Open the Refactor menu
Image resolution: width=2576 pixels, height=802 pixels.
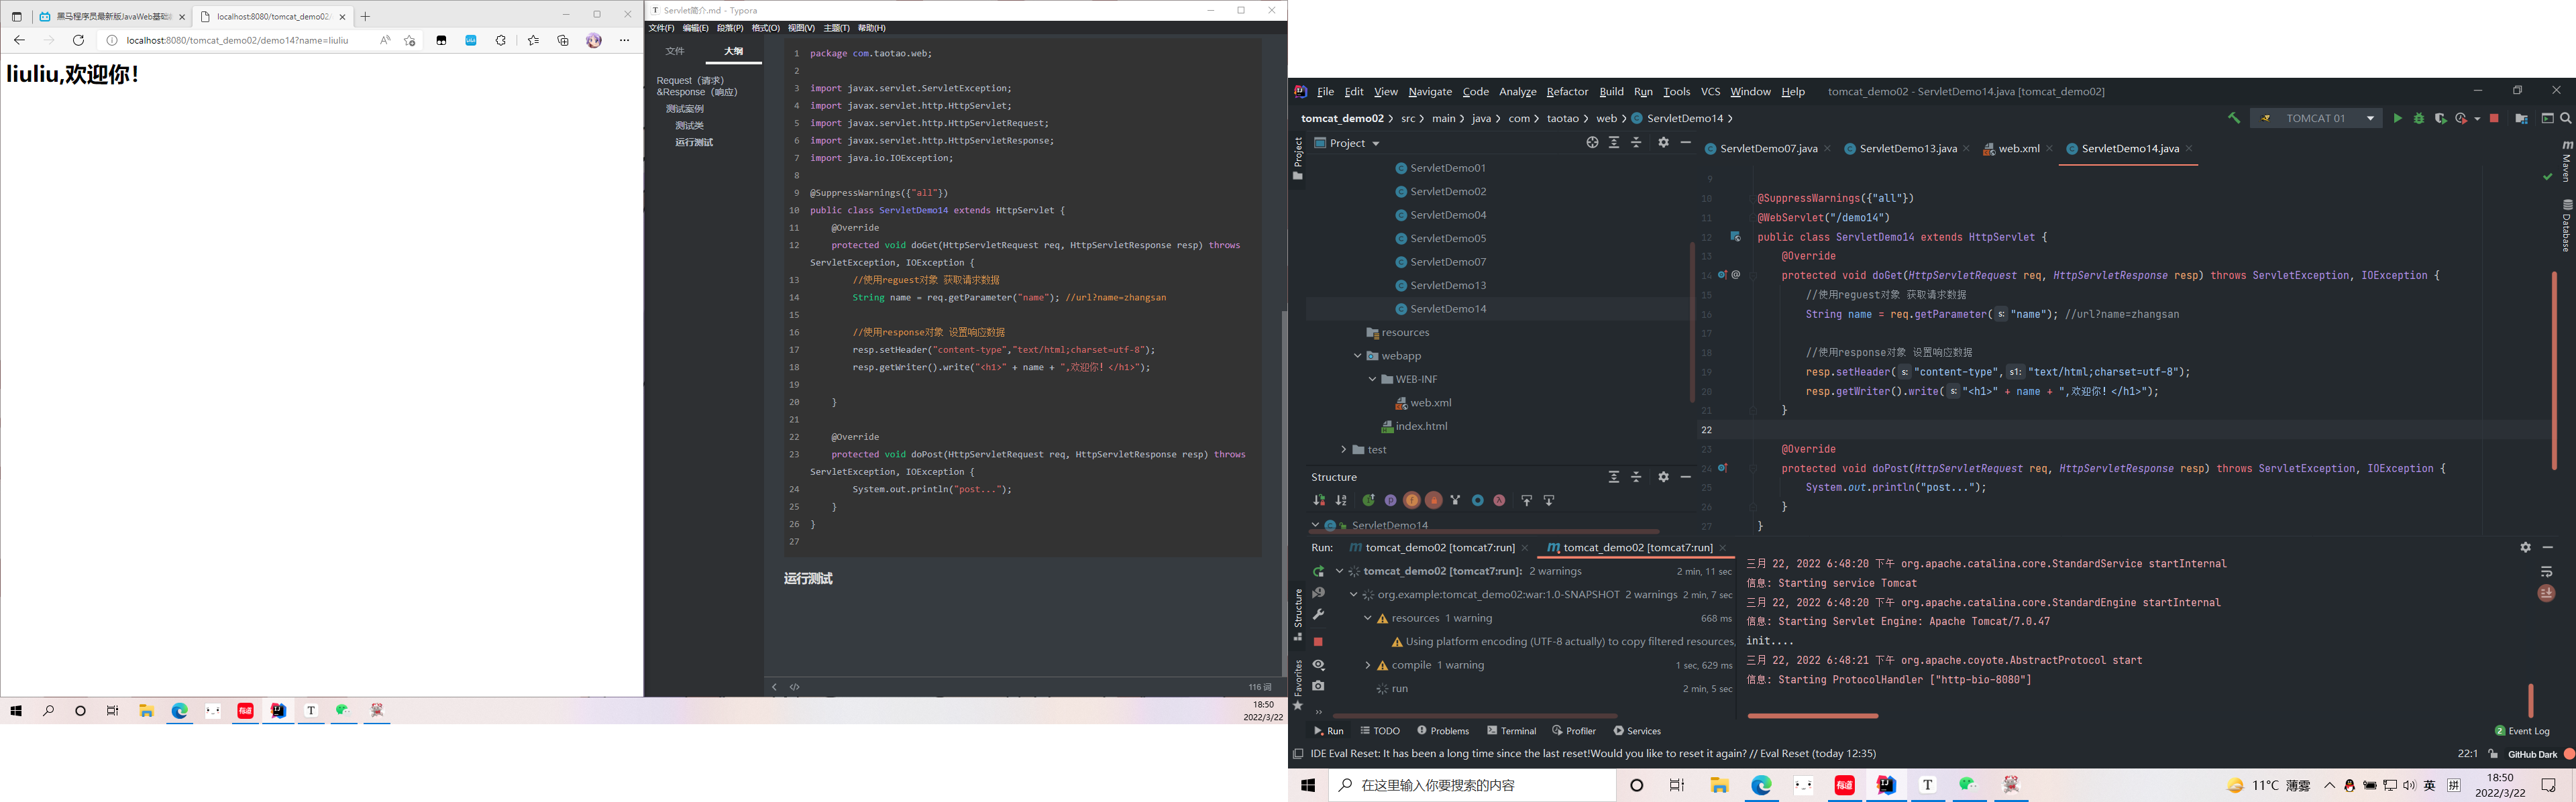coord(1566,92)
